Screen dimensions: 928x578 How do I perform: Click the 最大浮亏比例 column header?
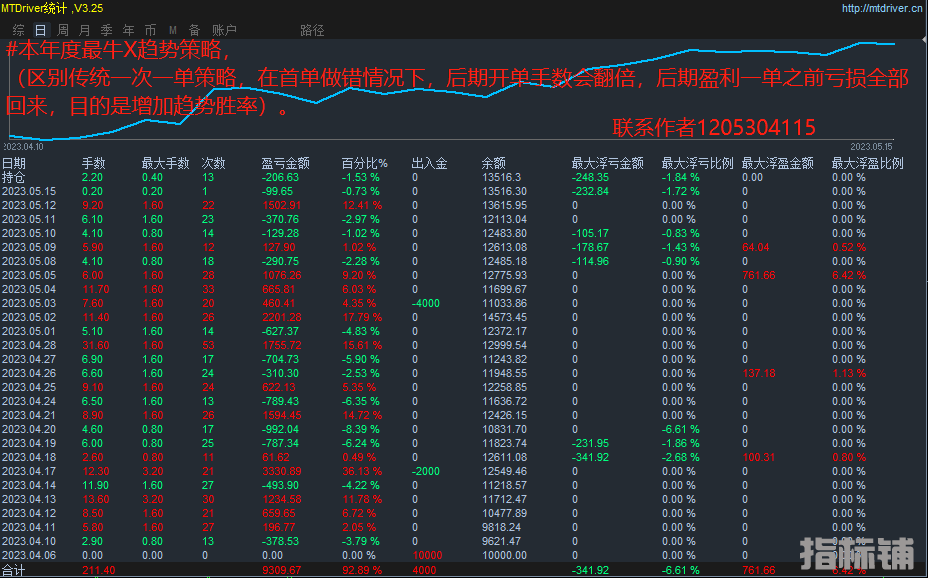(x=697, y=163)
